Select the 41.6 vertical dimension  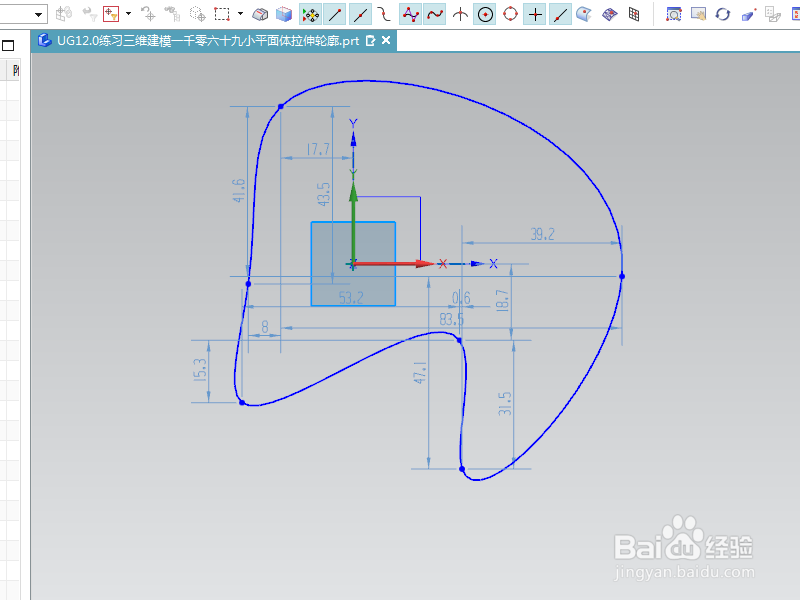[x=239, y=191]
